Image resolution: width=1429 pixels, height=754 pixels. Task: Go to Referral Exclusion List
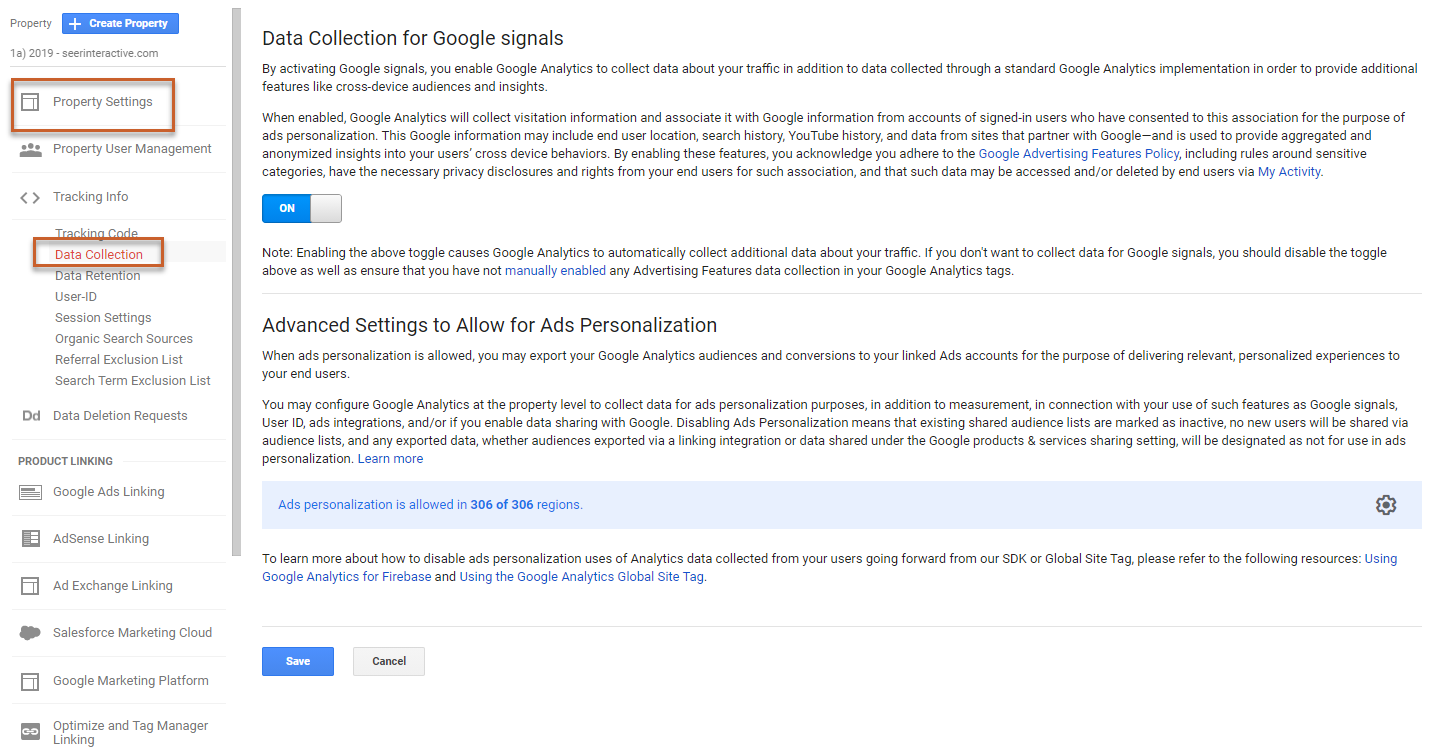[118, 360]
